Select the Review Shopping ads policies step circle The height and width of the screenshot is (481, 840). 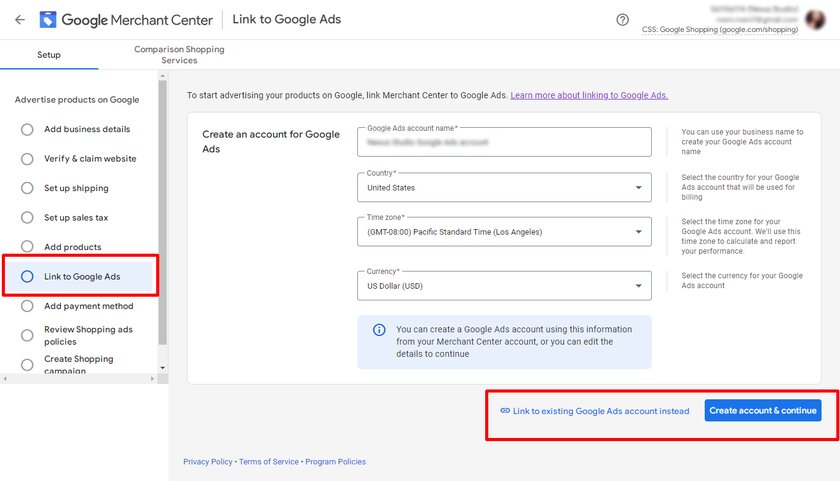(27, 335)
